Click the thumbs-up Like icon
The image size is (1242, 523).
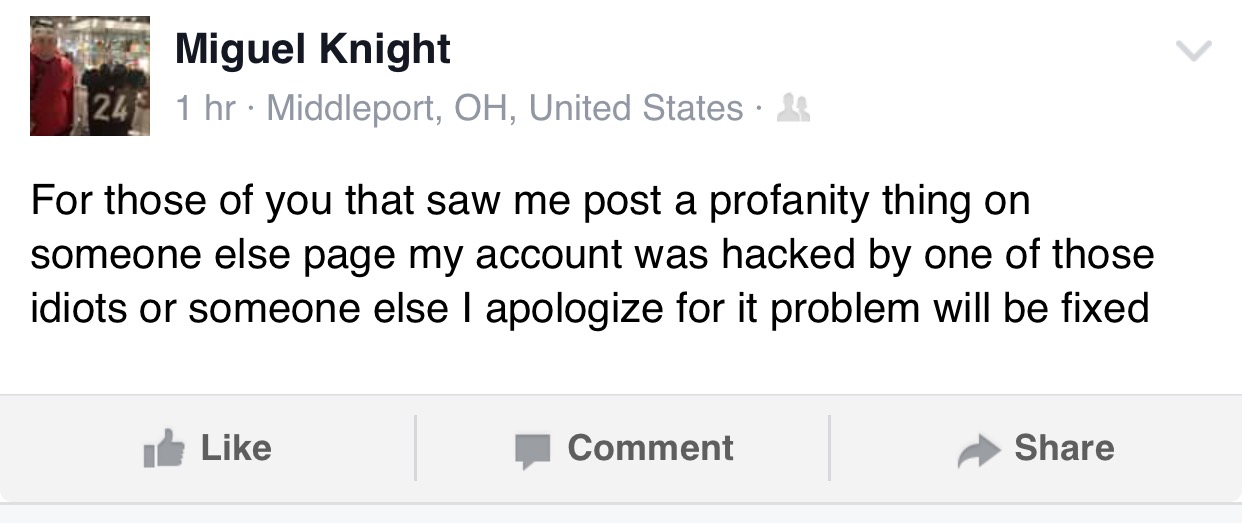tap(165, 449)
